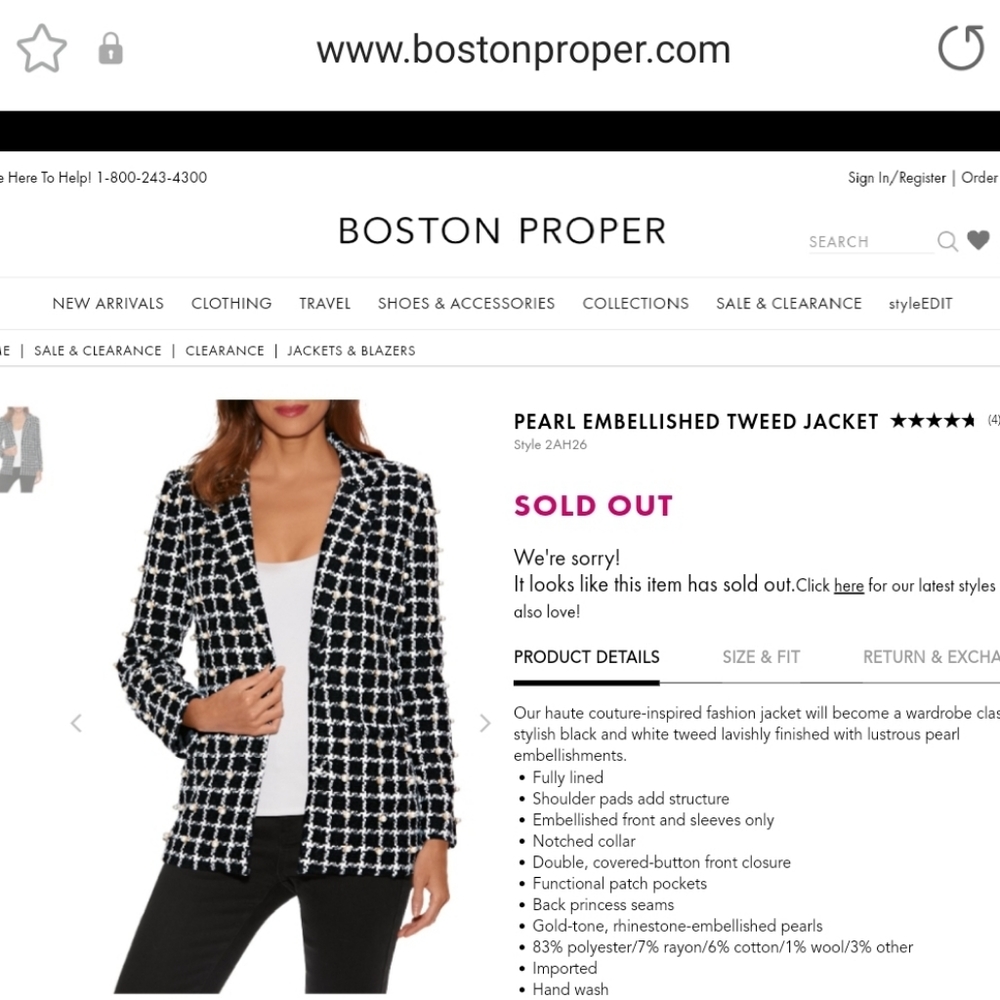
Task: Click the right image carousel arrow
Action: click(485, 723)
